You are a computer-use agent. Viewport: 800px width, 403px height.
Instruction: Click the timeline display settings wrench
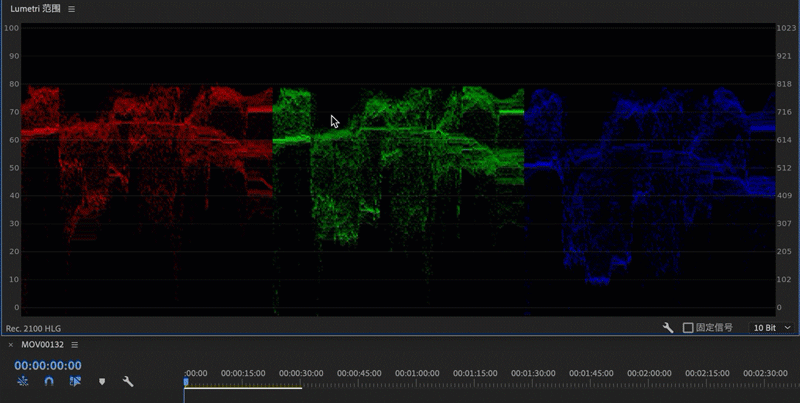128,382
